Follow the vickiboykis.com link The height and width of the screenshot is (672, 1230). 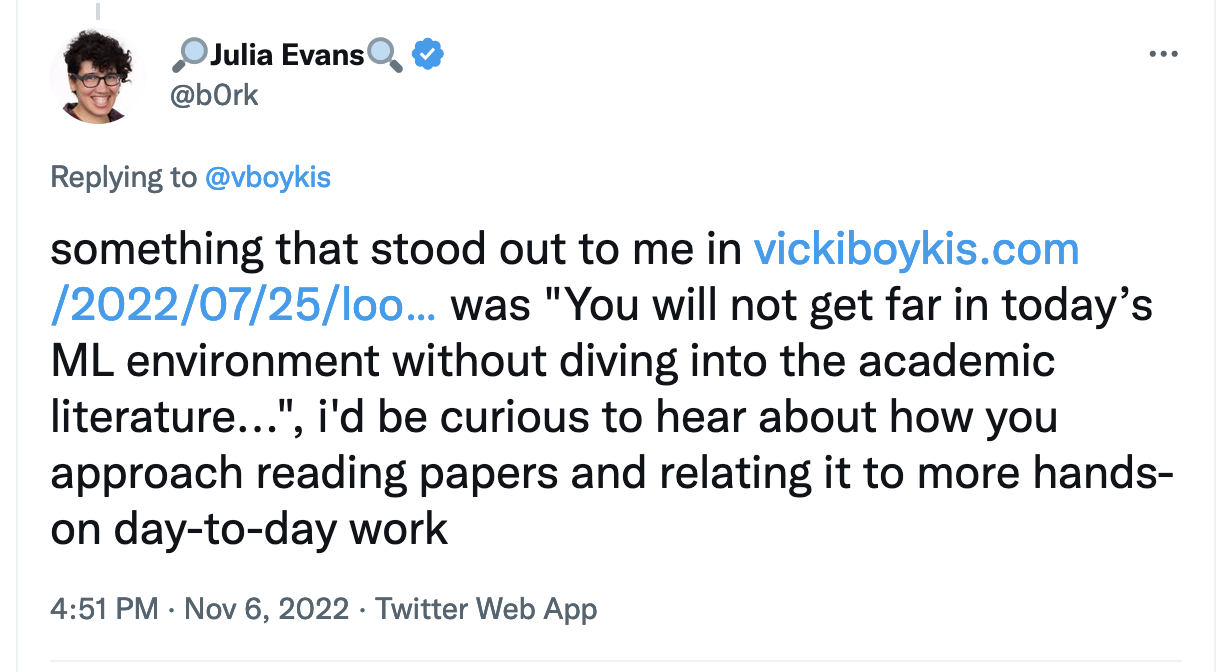(916, 249)
